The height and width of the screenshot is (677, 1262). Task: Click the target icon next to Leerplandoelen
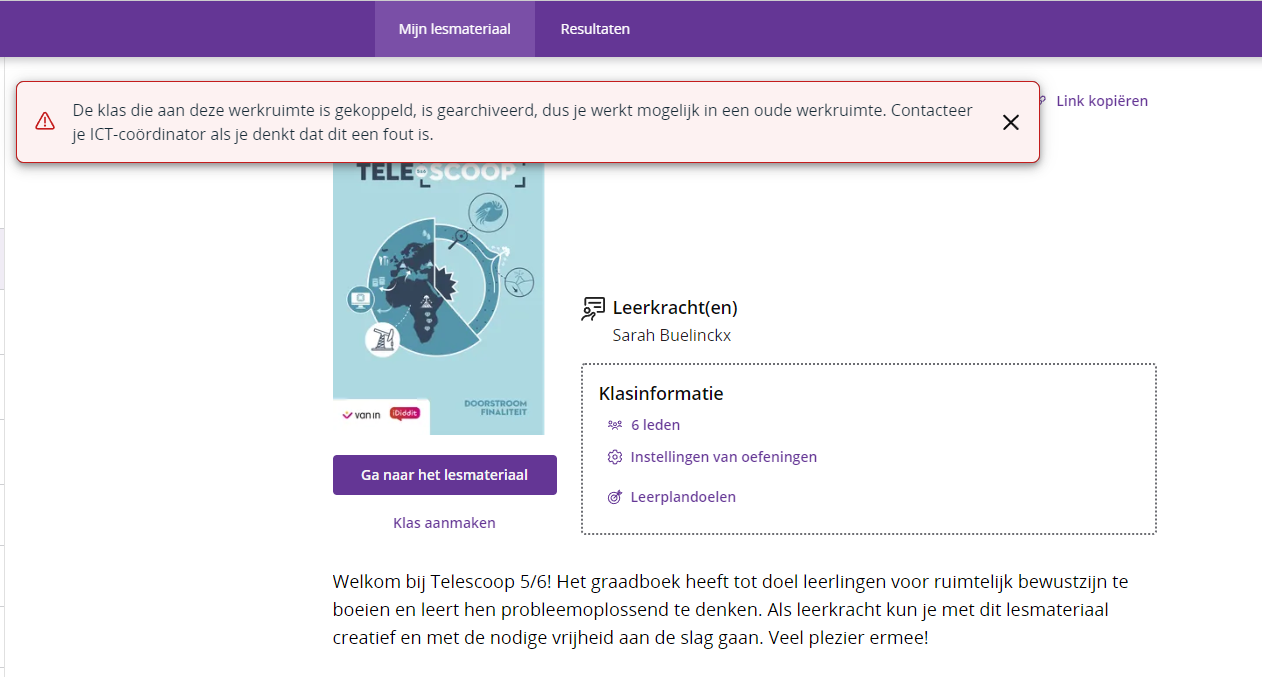pyautogui.click(x=615, y=497)
